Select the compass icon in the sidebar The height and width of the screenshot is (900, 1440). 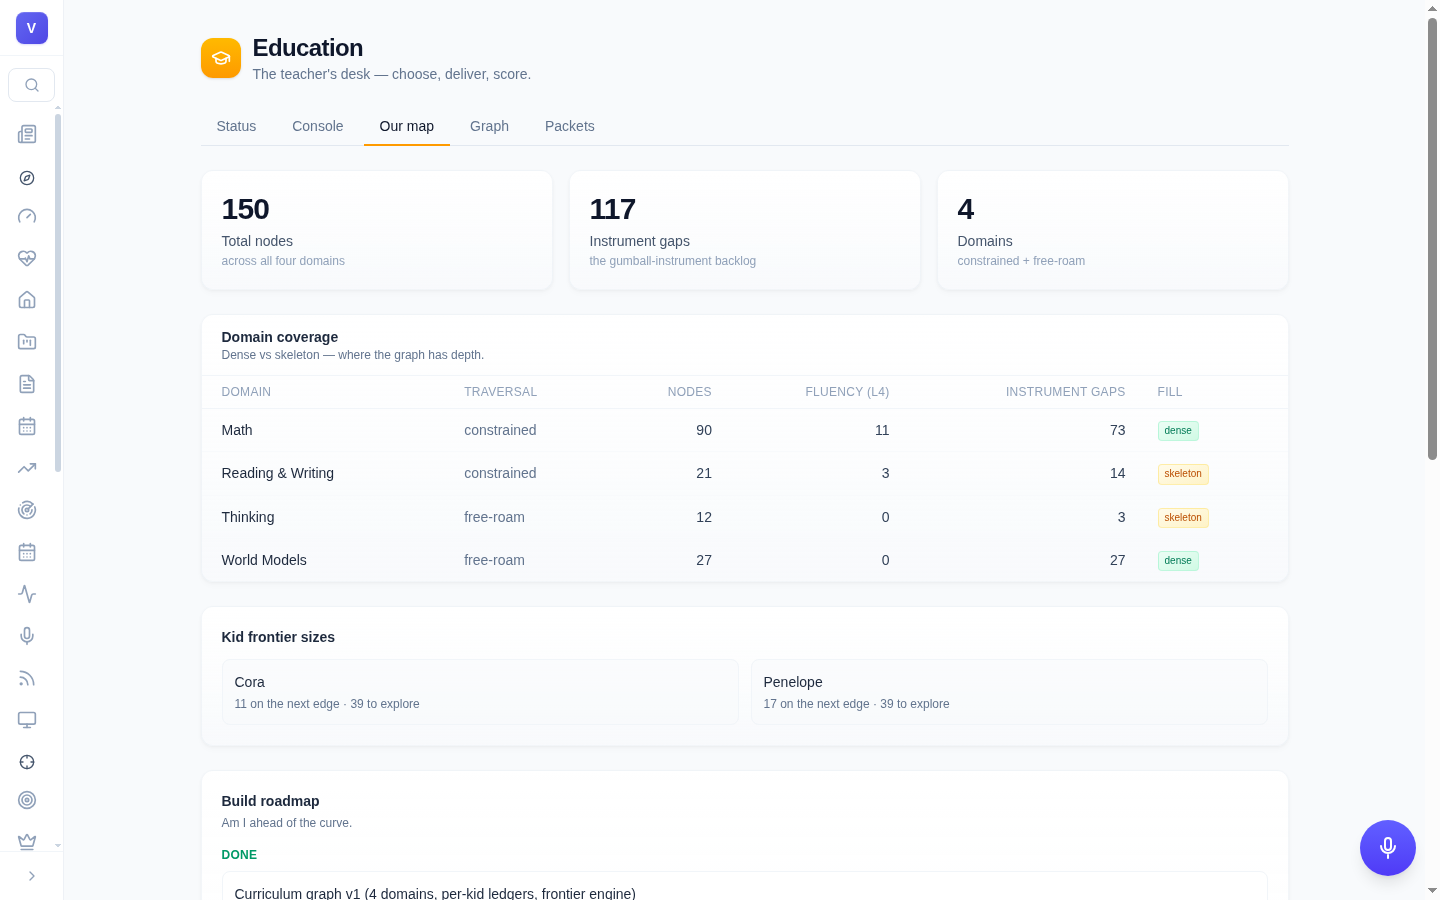(27, 178)
